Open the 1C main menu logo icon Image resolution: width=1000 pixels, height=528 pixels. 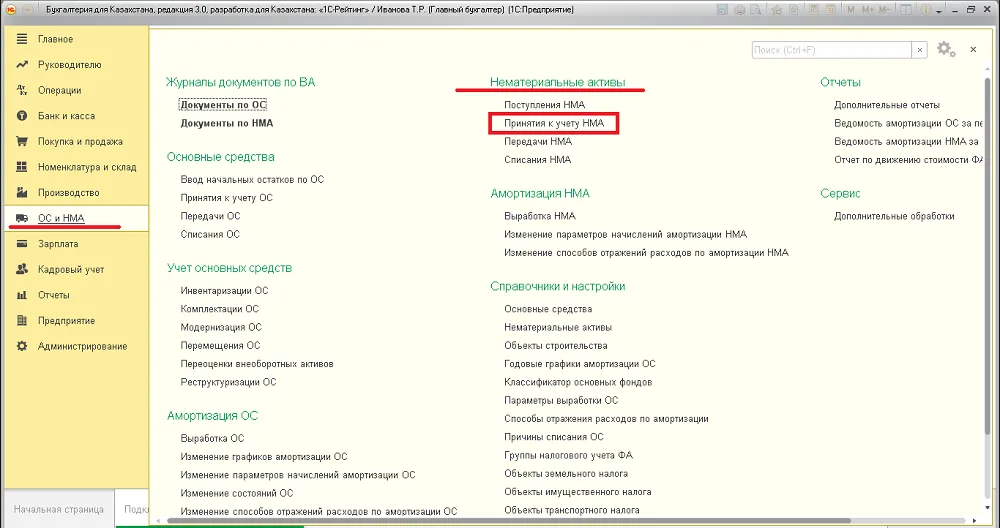coord(11,10)
